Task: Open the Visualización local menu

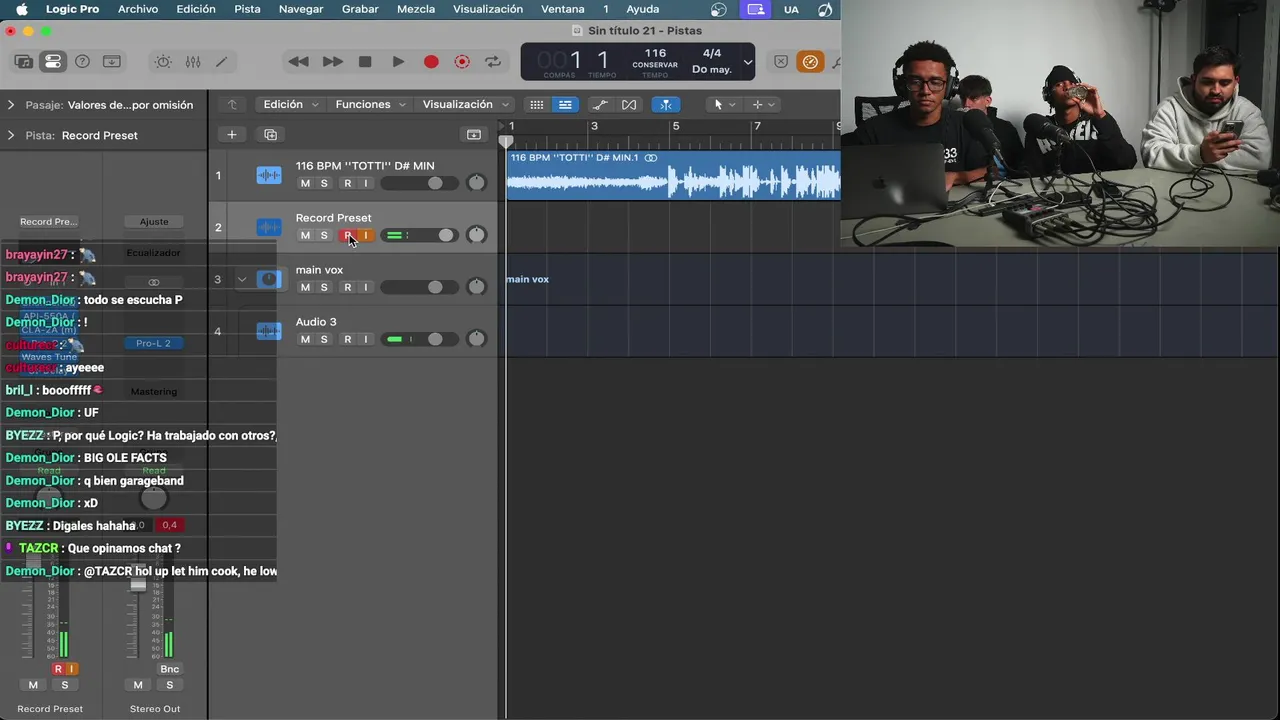Action: [465, 104]
